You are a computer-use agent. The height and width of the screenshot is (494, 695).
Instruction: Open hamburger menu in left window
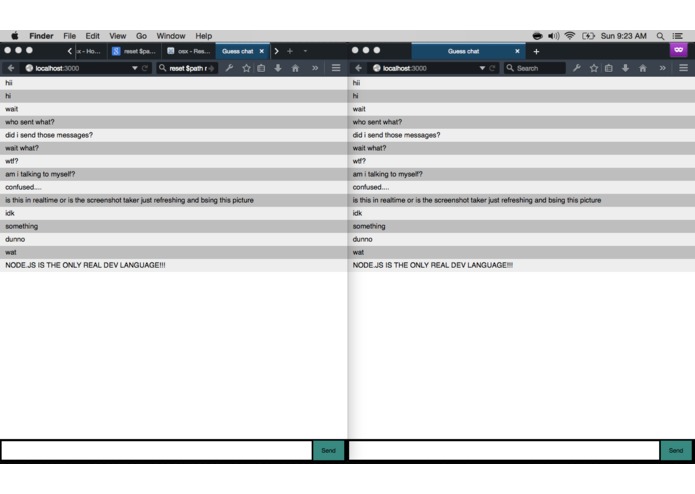tap(336, 68)
